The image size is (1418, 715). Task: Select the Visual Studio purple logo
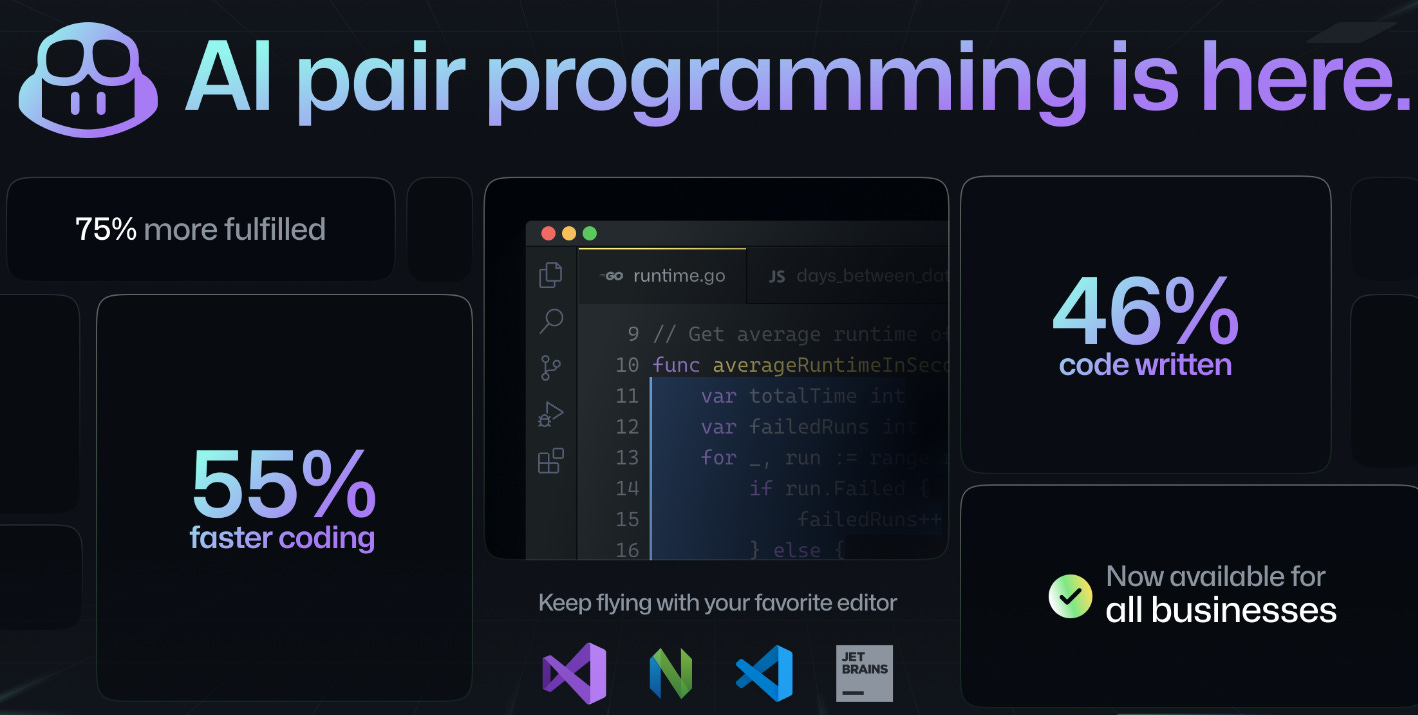[x=573, y=673]
